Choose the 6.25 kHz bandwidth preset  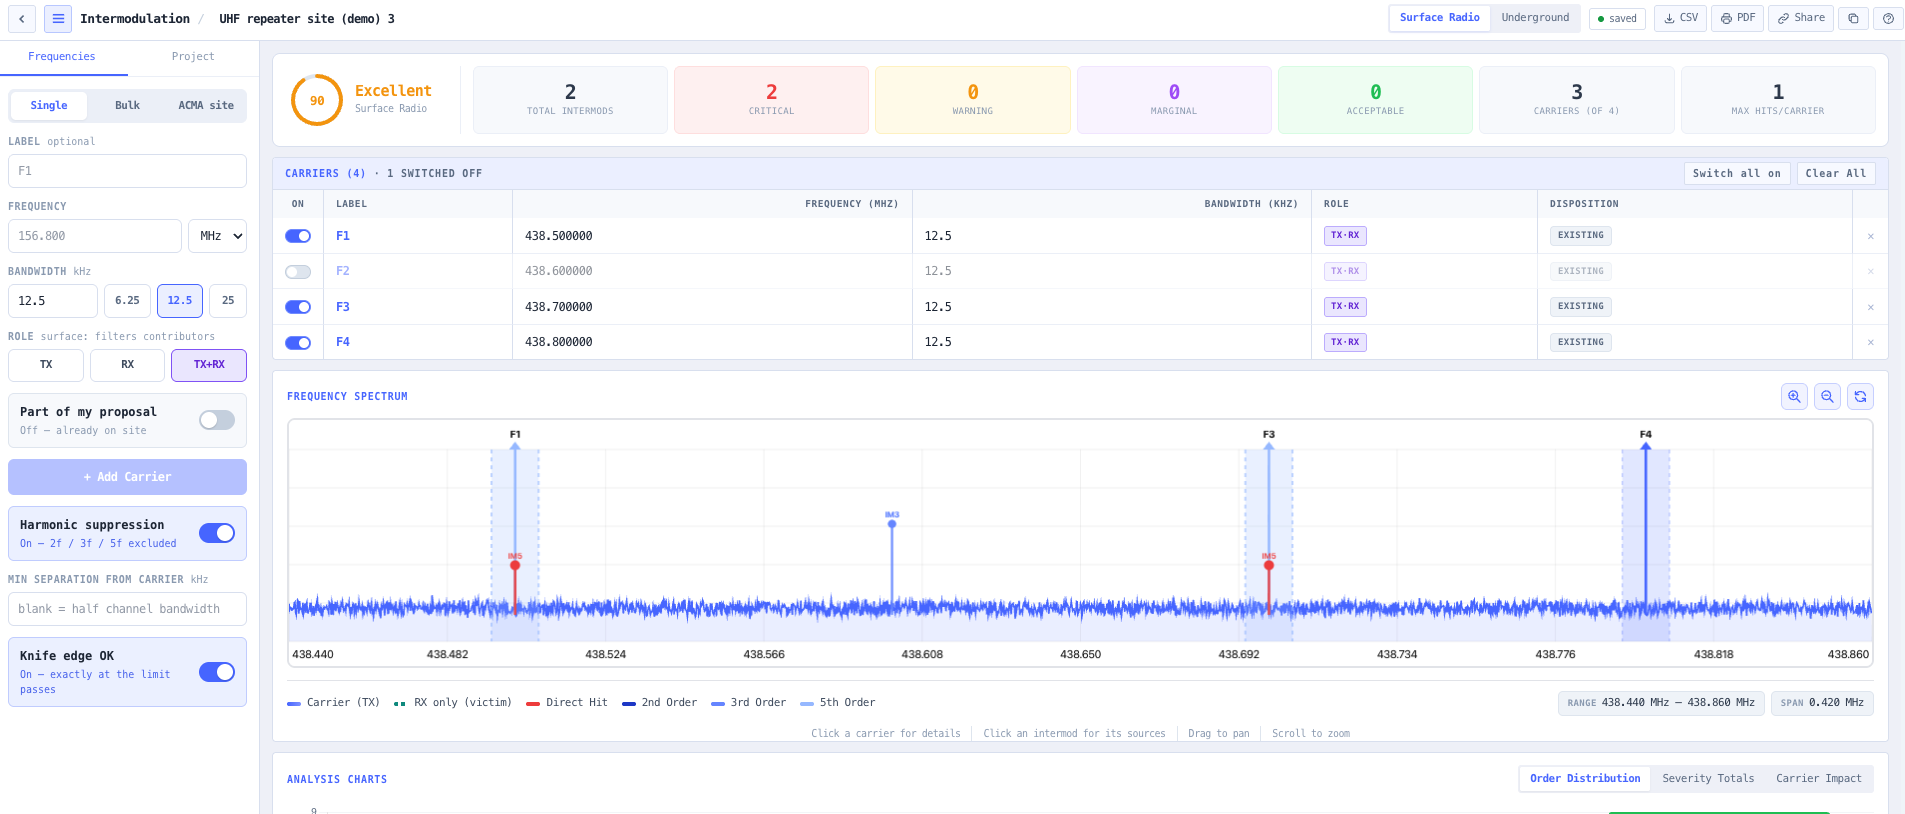coord(127,301)
